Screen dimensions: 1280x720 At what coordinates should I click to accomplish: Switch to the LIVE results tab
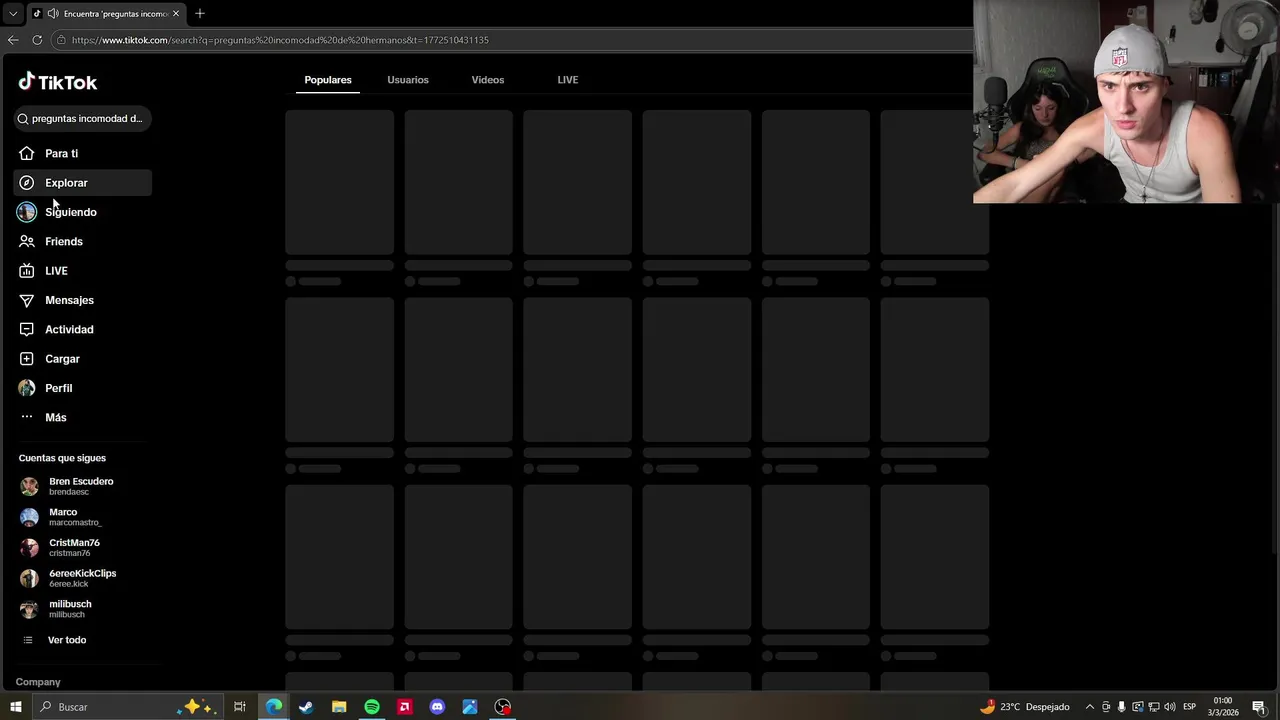point(568,80)
